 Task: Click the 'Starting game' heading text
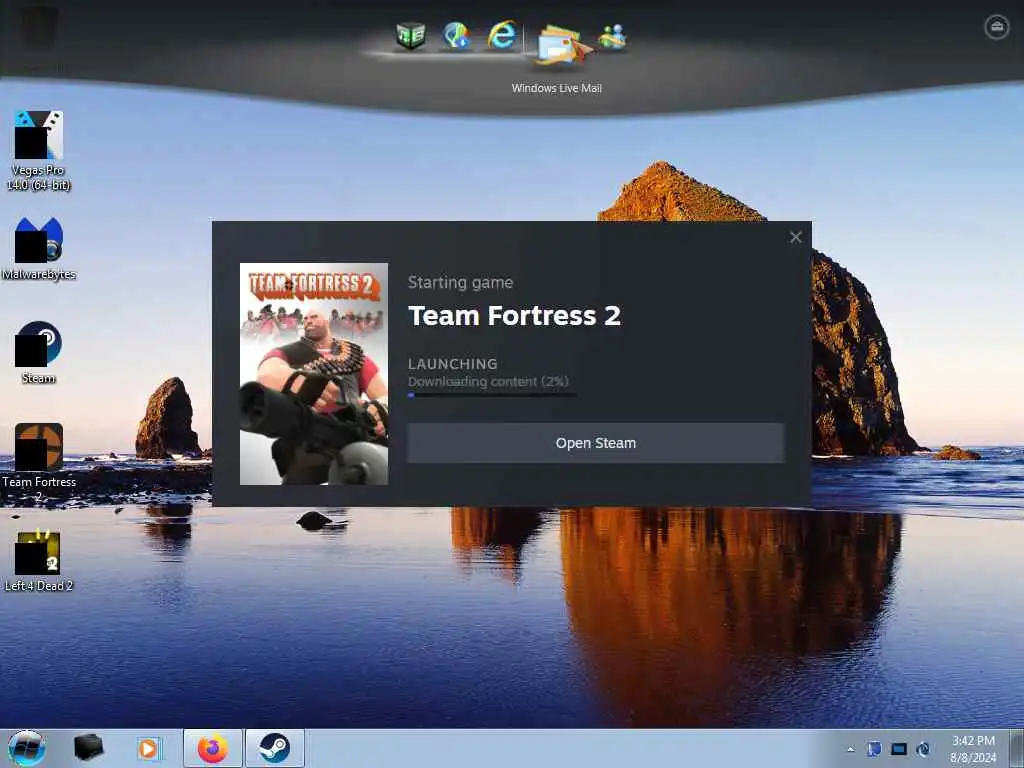click(x=460, y=282)
